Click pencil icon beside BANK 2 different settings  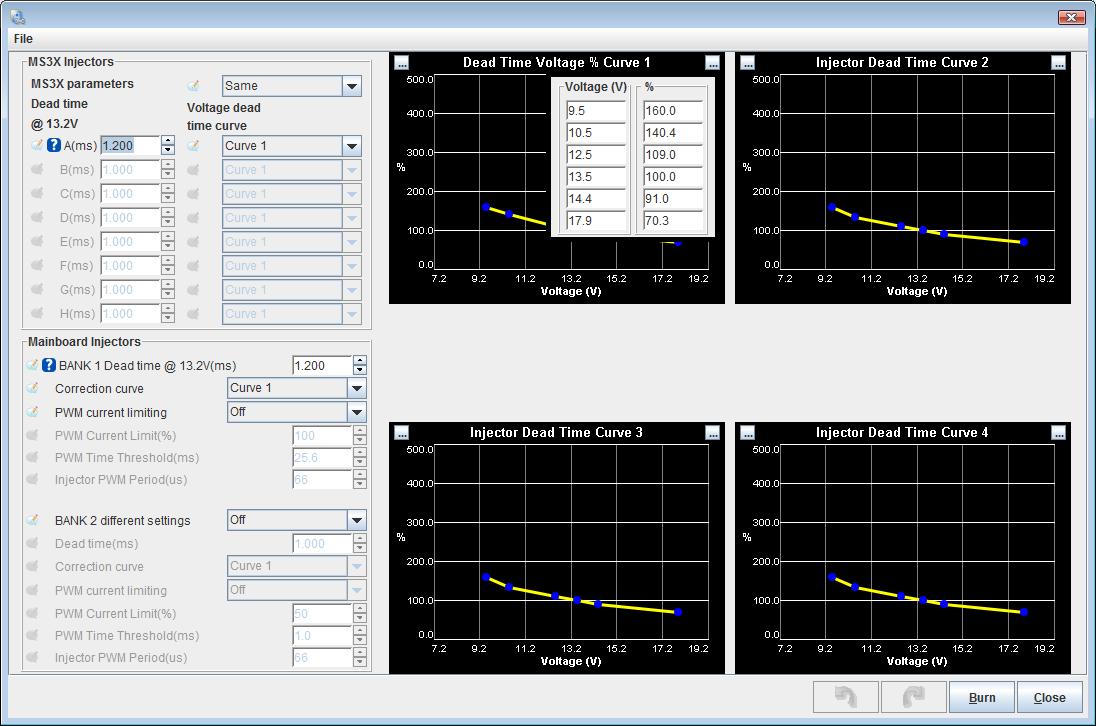[x=33, y=521]
